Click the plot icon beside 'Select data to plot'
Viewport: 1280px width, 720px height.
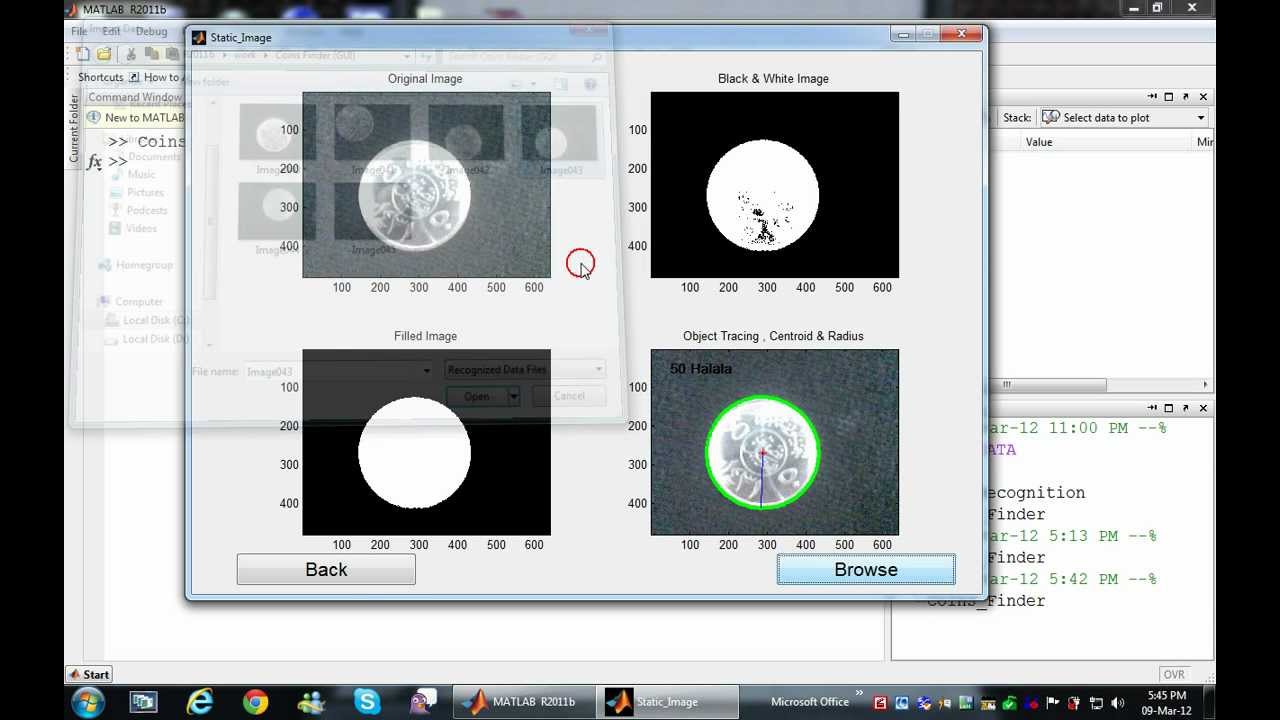pyautogui.click(x=1050, y=118)
